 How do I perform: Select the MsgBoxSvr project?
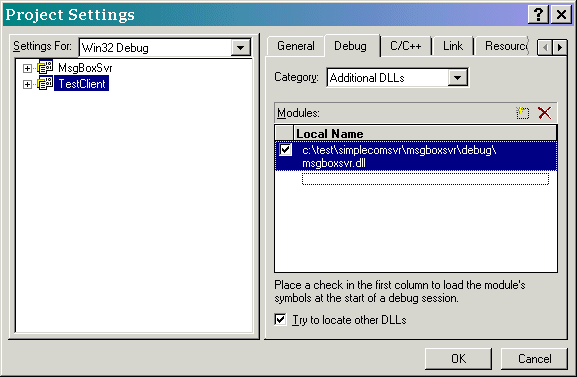point(85,68)
